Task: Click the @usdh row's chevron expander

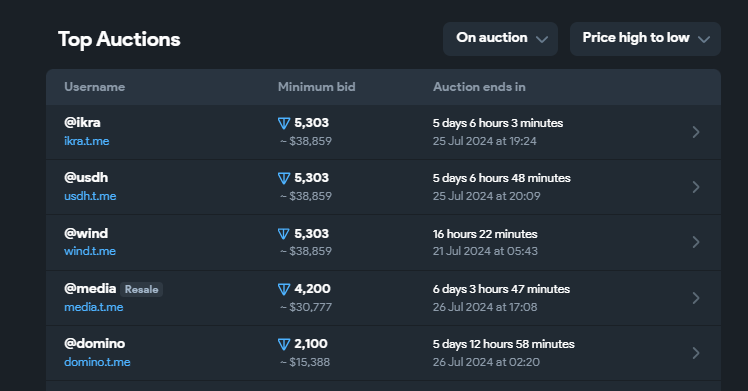Action: [x=696, y=187]
